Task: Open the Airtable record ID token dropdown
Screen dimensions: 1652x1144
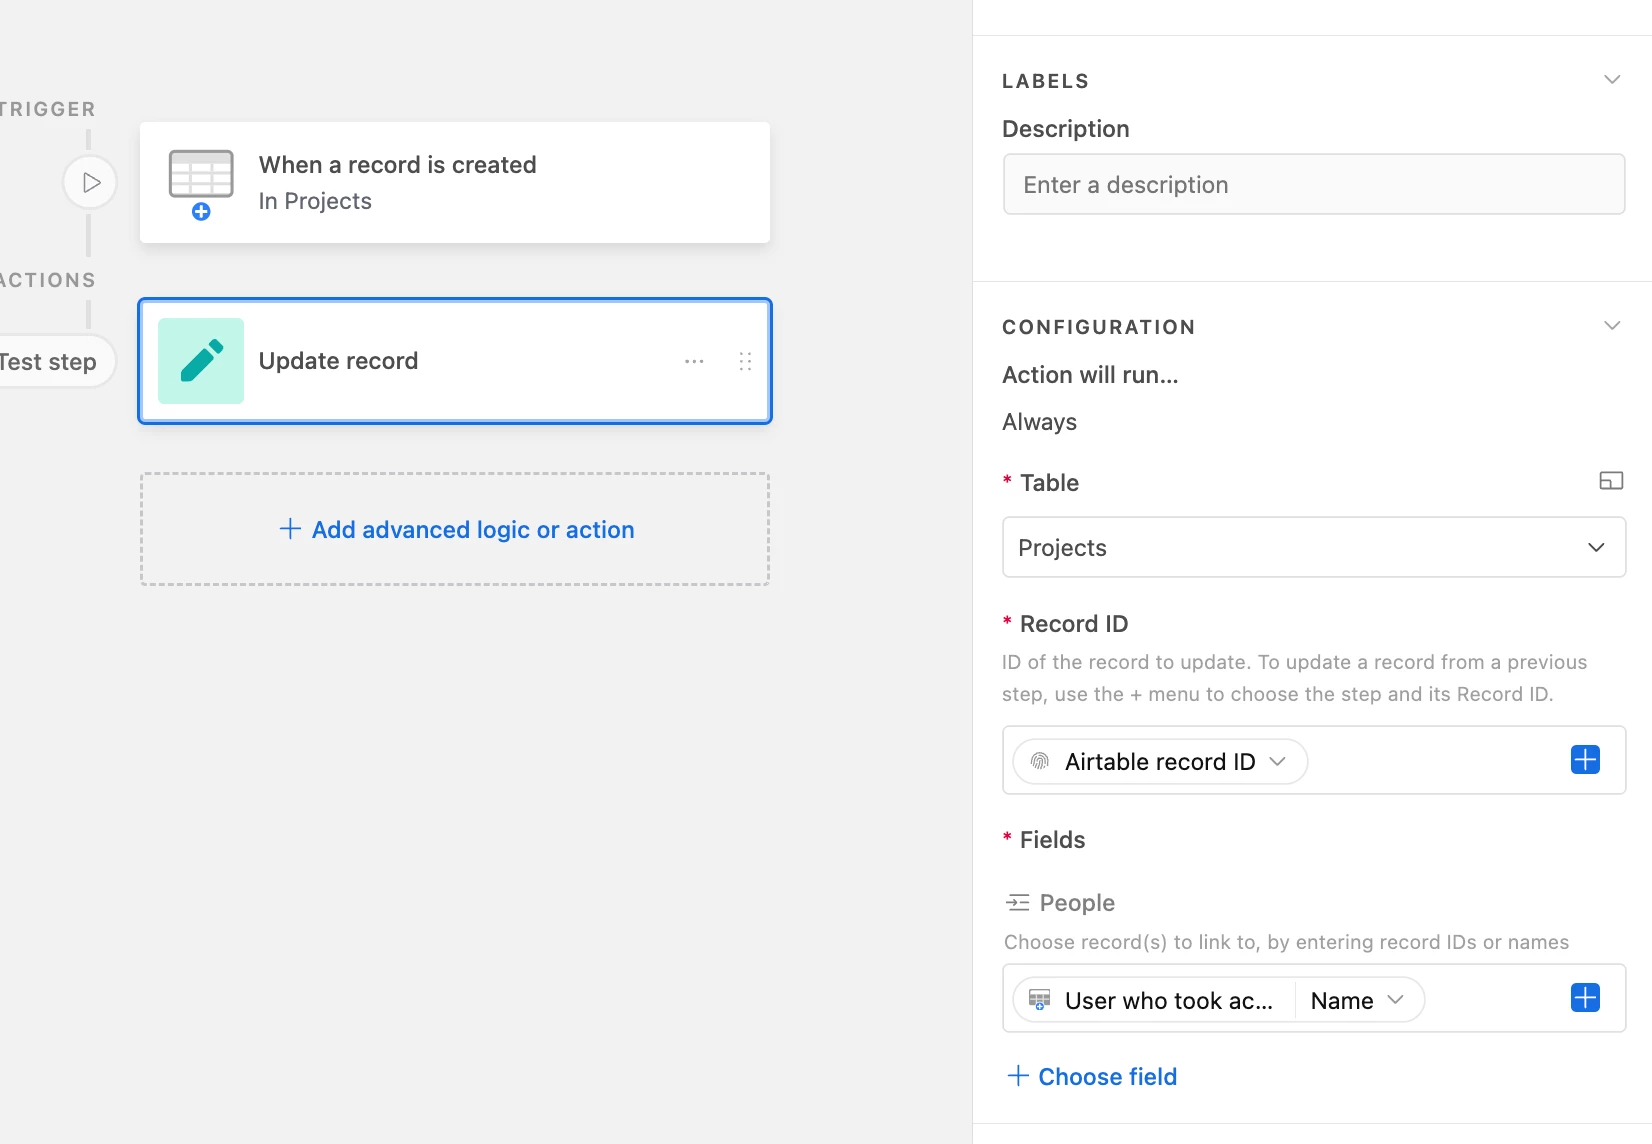Action: [1277, 762]
